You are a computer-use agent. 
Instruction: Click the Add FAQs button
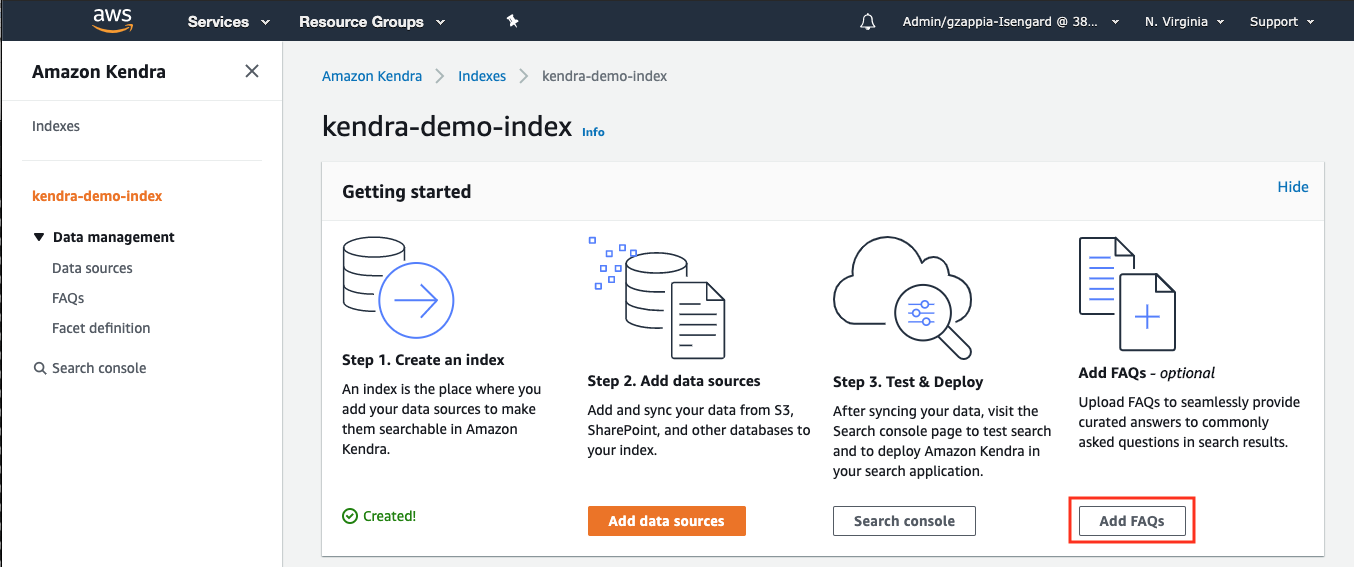tap(1132, 521)
